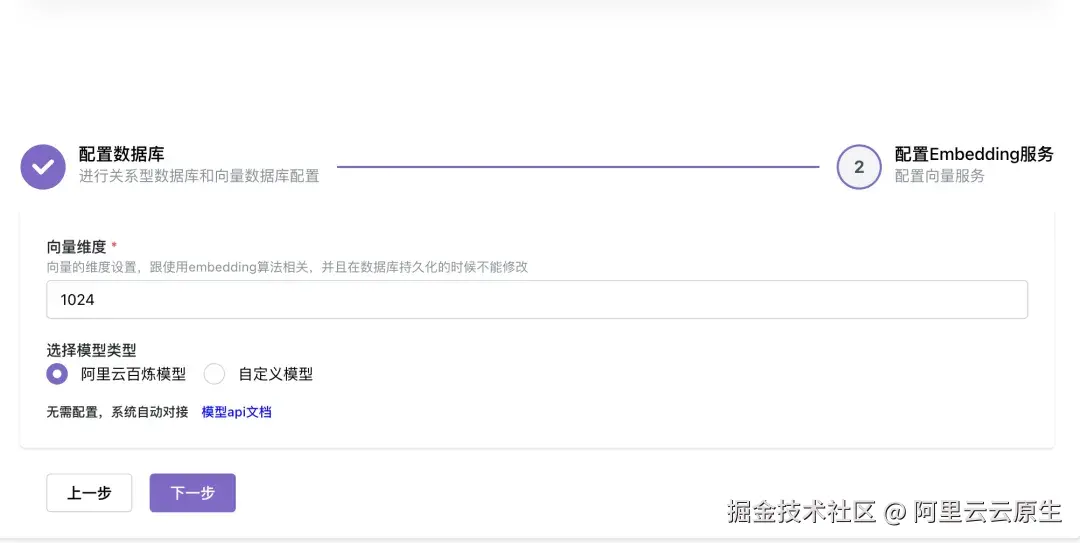1080x543 pixels.
Task: Open the 模型api文档 link
Action: 236,412
